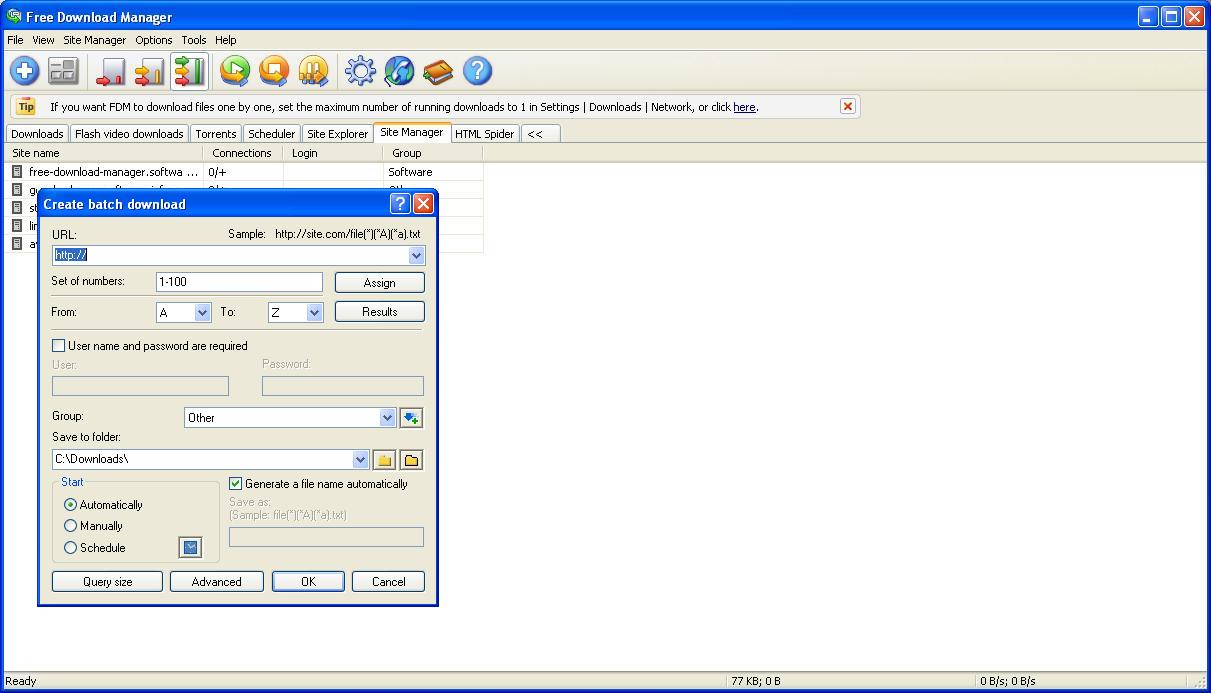This screenshot has height=693, width=1211.
Task: Open the View menu
Action: [43, 40]
